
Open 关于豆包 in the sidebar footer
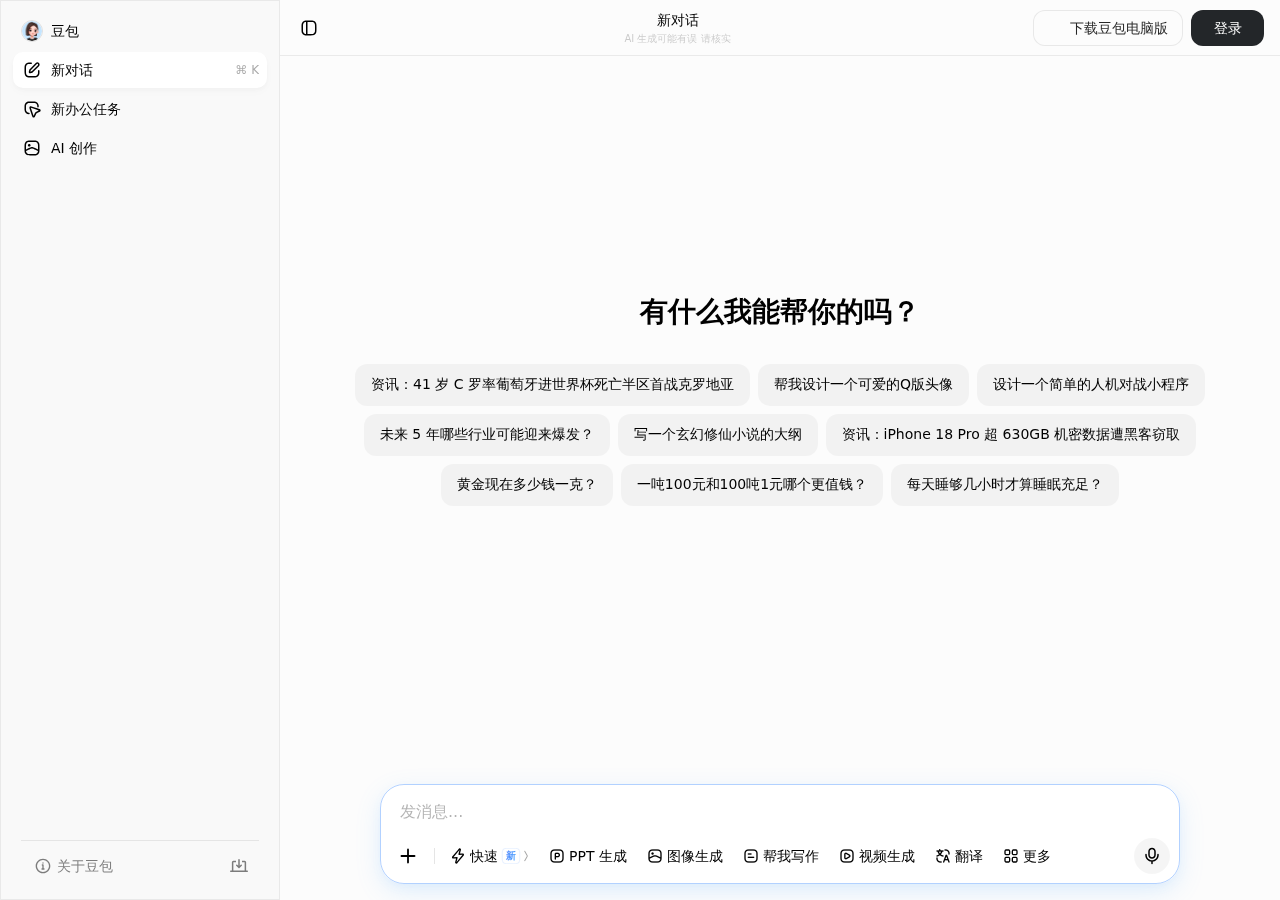(74, 866)
